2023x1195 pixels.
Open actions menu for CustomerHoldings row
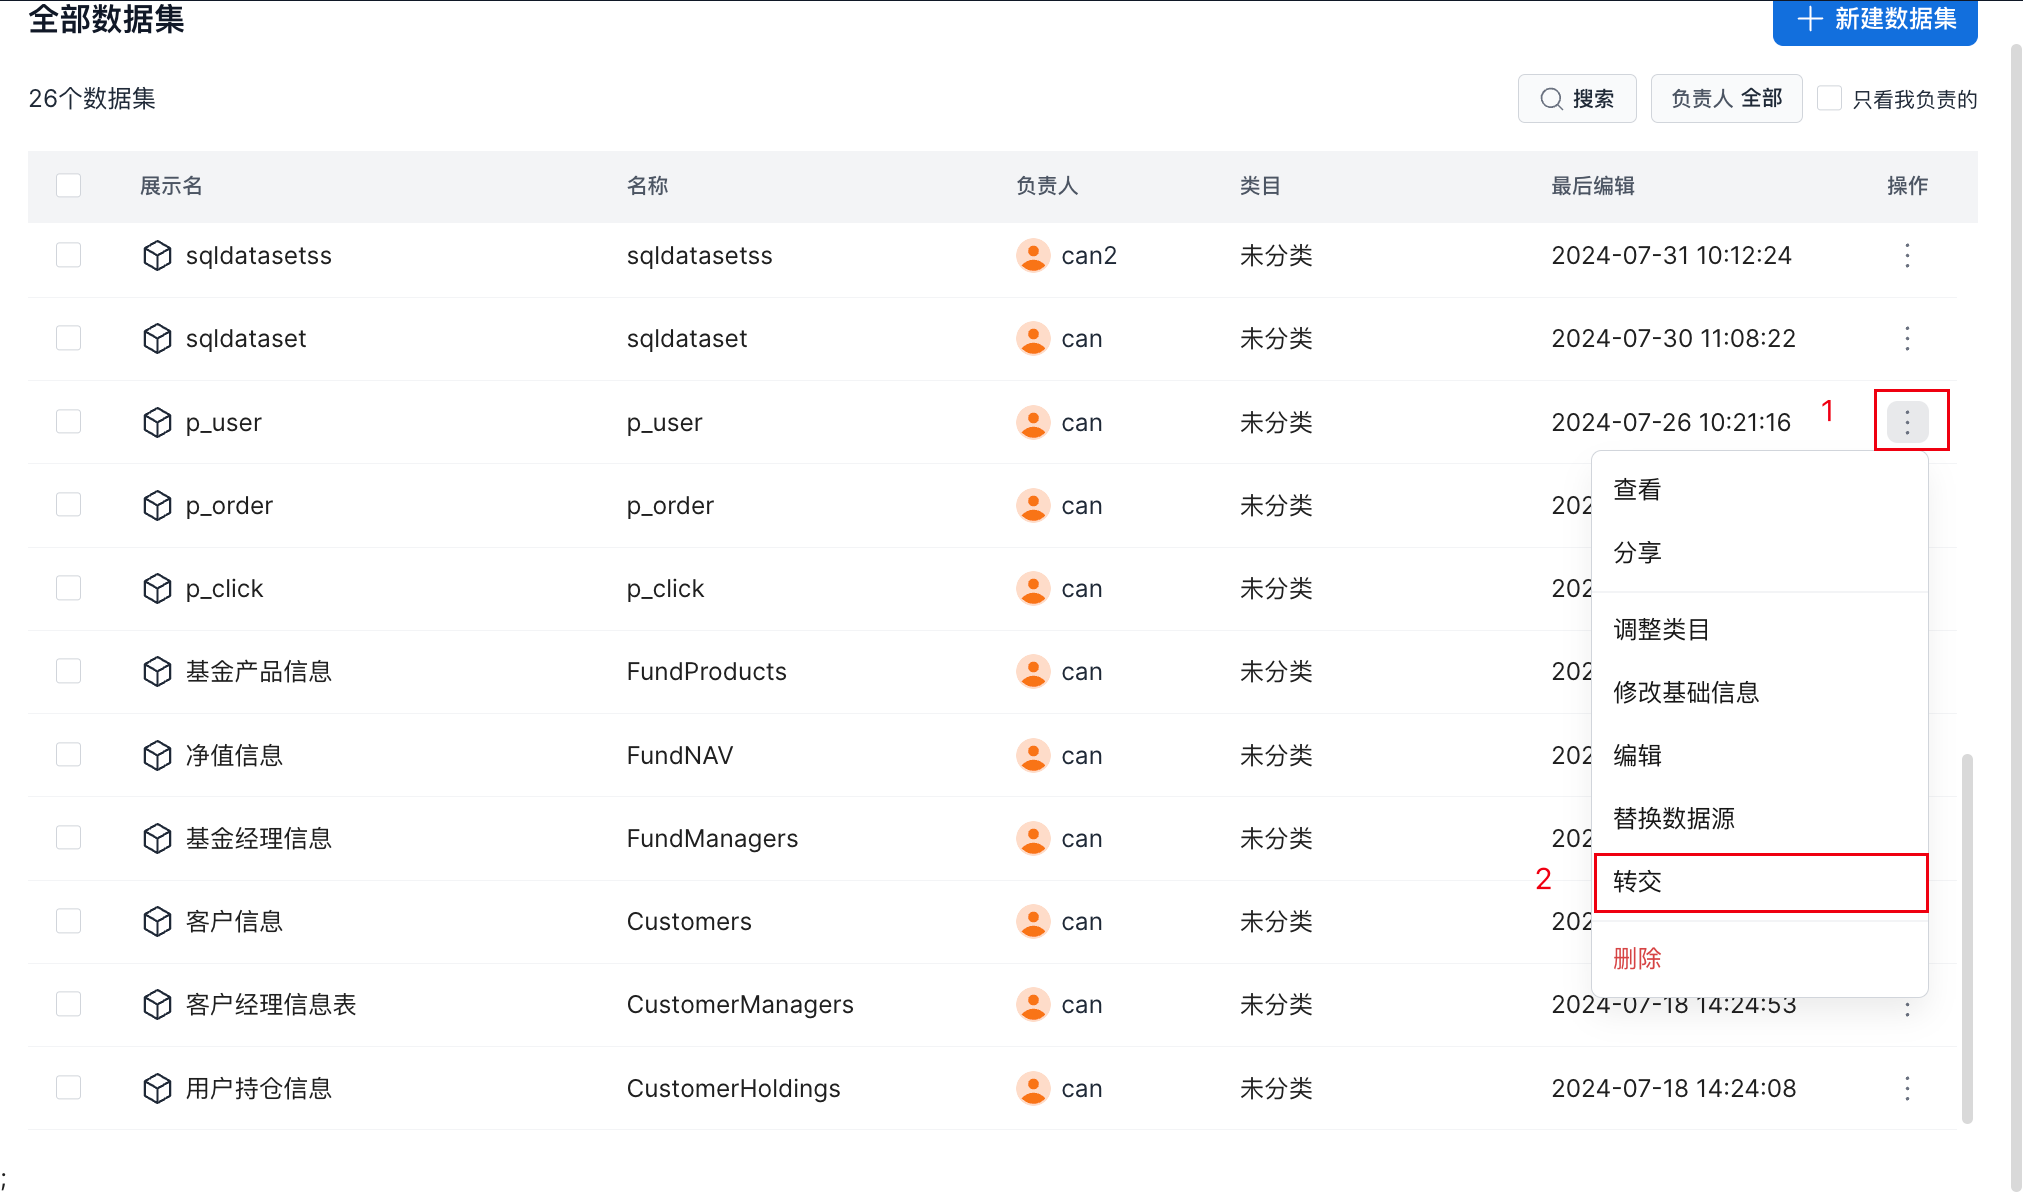tap(1907, 1088)
